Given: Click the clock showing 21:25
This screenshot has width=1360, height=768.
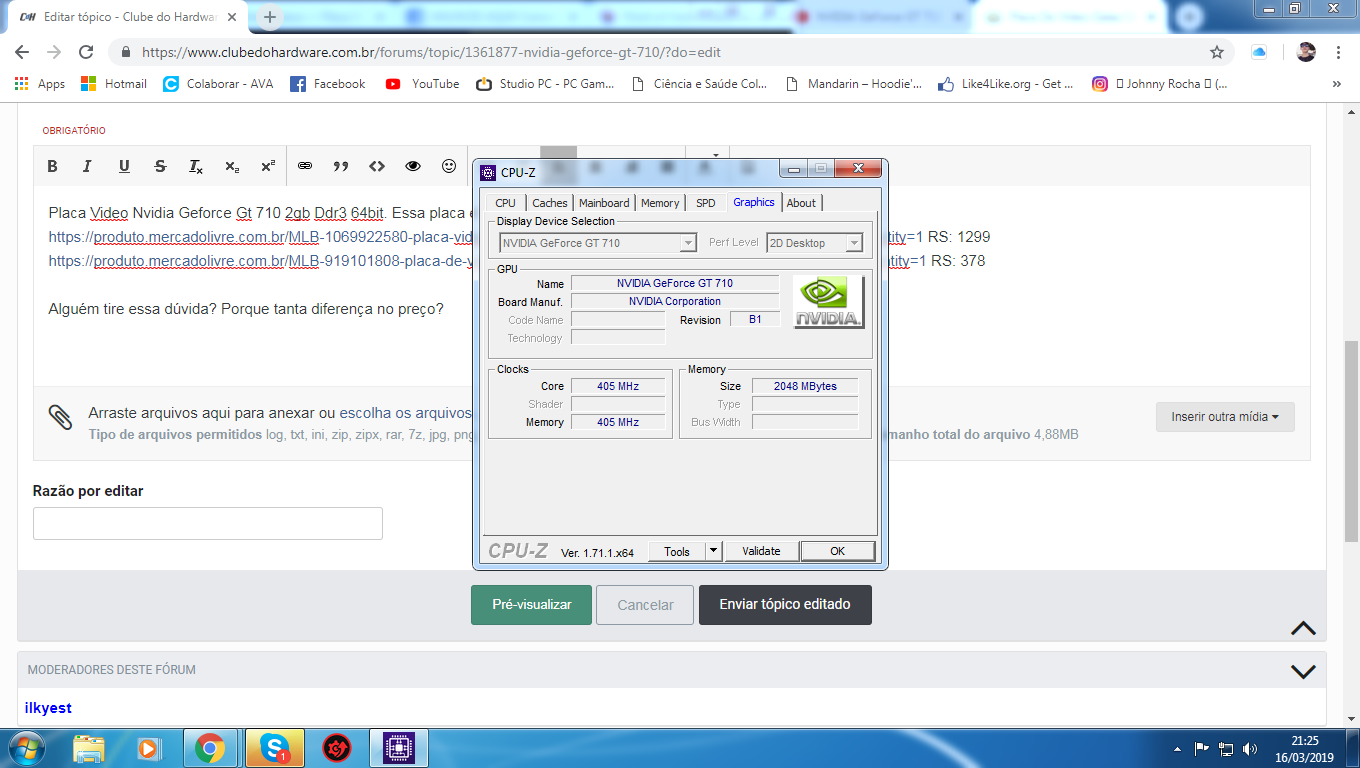Looking at the screenshot, I should click(x=1304, y=741).
